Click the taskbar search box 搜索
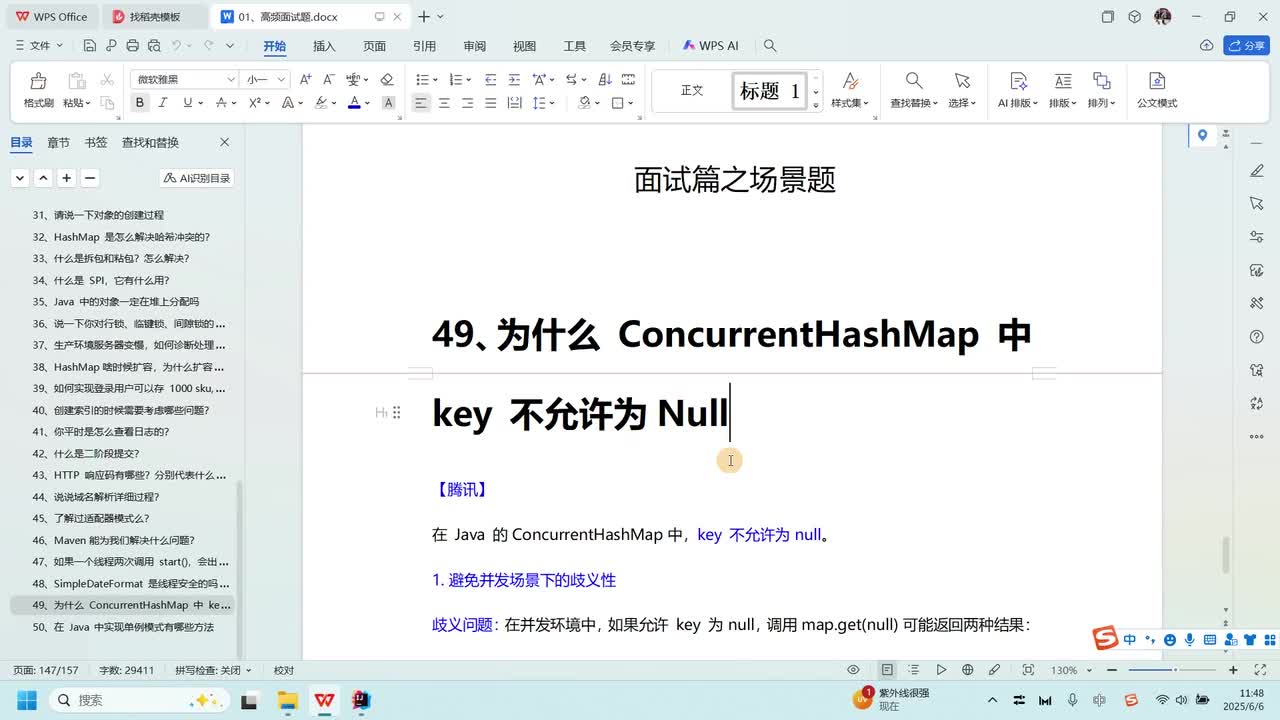 139,700
